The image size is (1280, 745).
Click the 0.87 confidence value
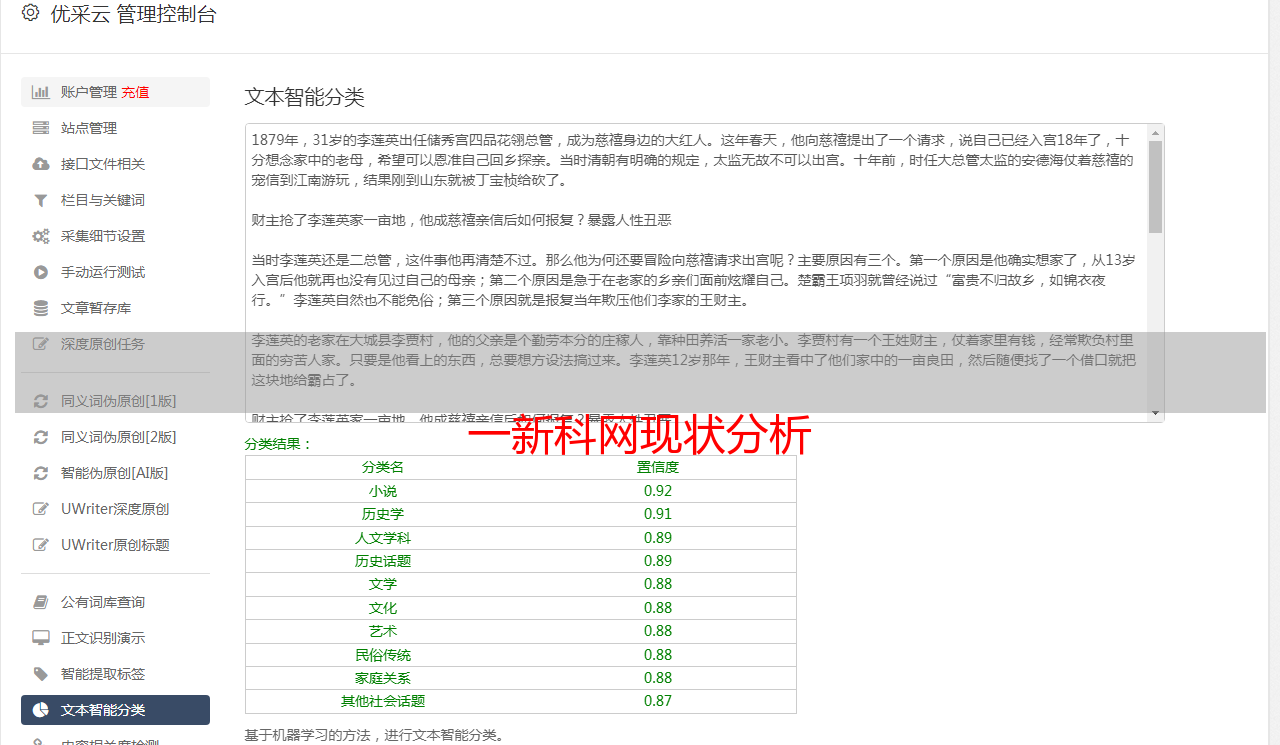658,701
